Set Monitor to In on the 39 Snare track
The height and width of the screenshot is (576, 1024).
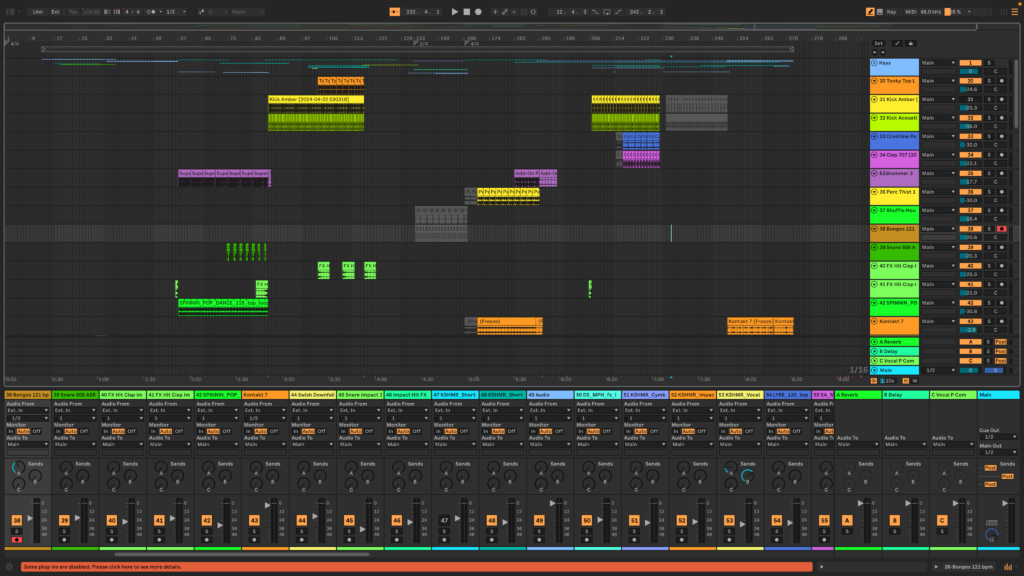[x=59, y=431]
